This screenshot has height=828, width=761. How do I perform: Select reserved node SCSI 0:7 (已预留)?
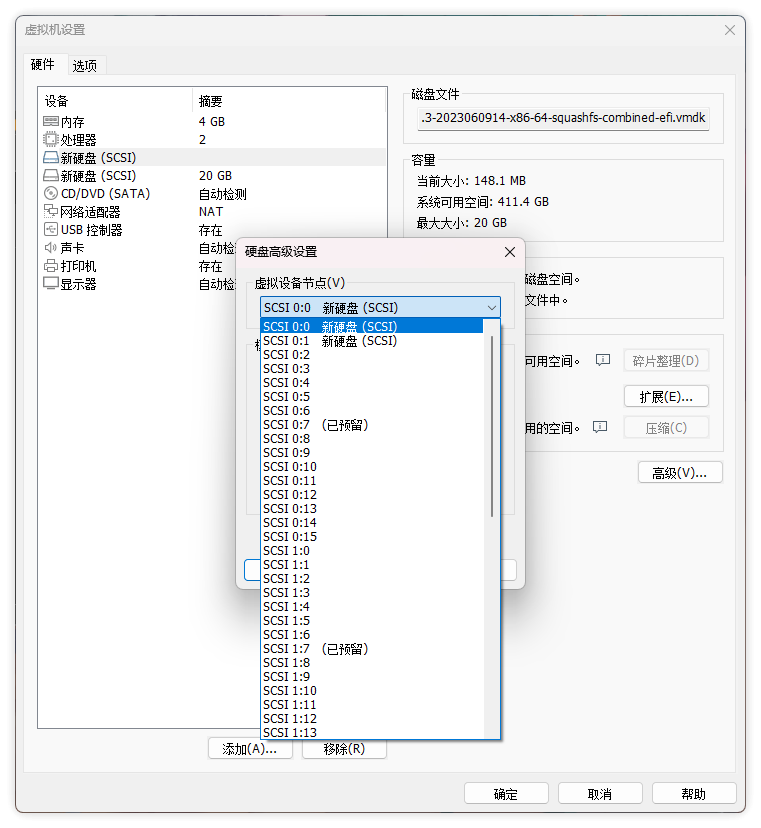click(x=372, y=425)
